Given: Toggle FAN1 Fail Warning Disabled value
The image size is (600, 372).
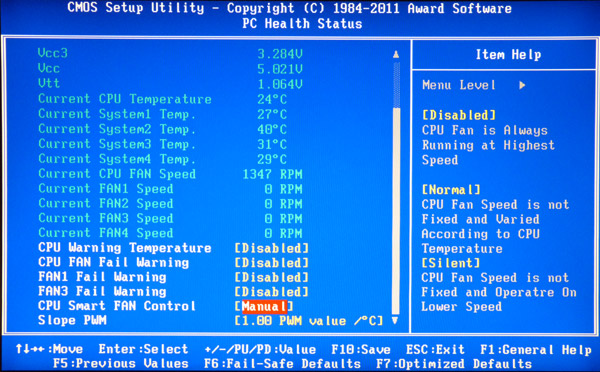Looking at the screenshot, I should [x=272, y=277].
